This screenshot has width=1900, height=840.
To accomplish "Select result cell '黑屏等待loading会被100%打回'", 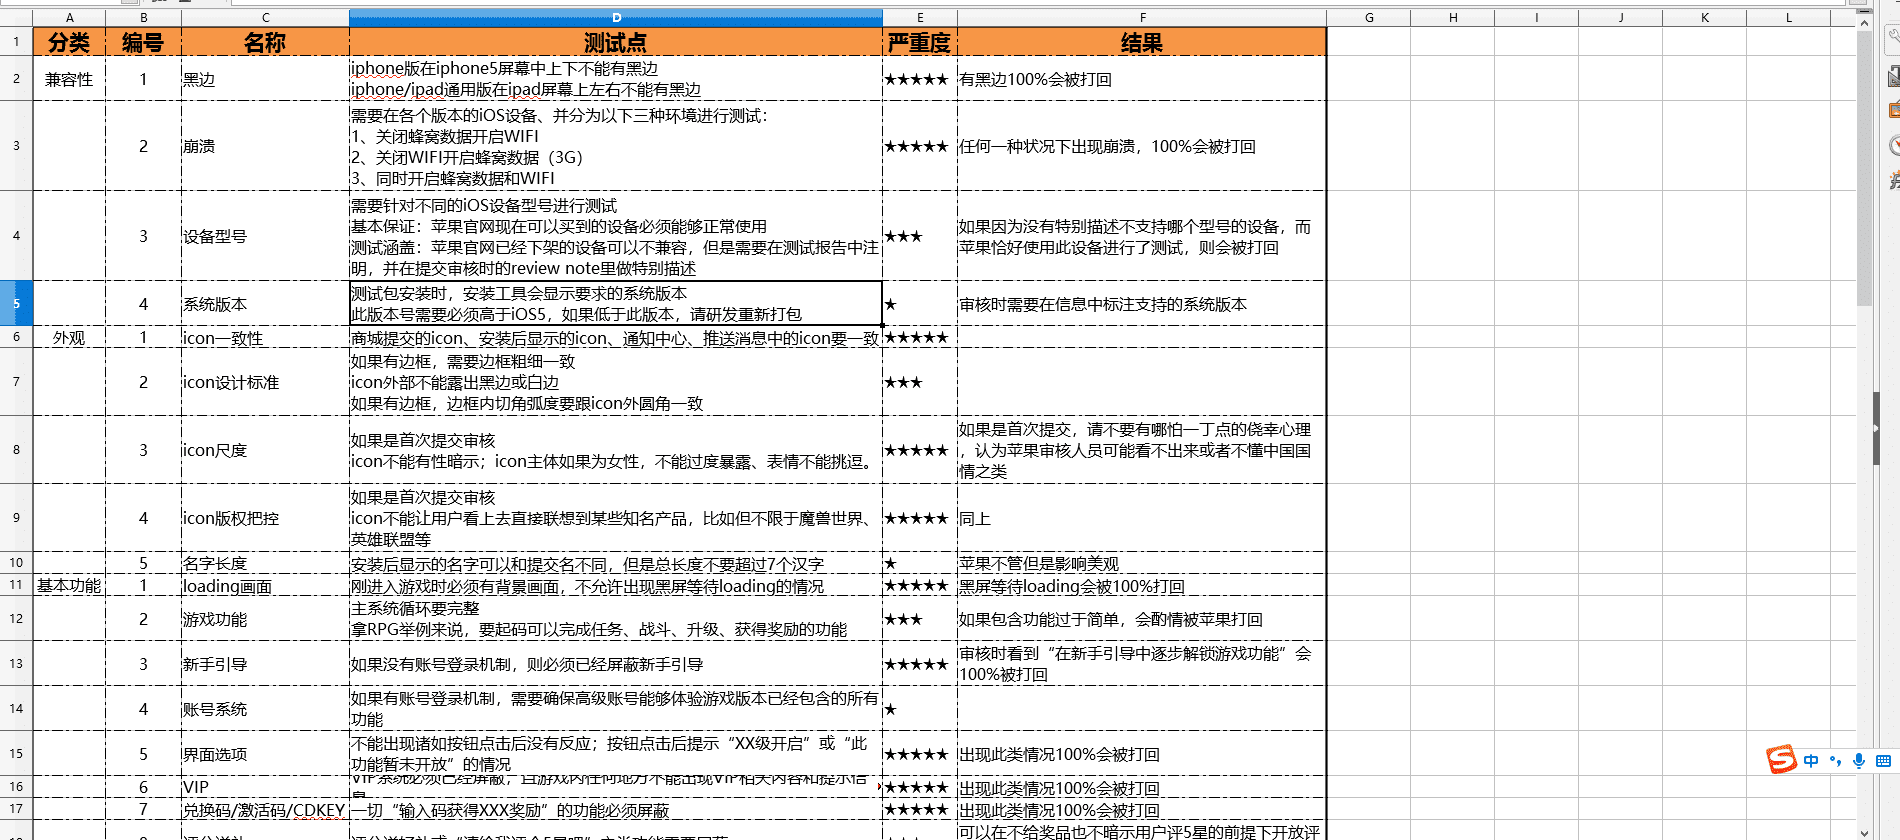I will (x=1142, y=585).
